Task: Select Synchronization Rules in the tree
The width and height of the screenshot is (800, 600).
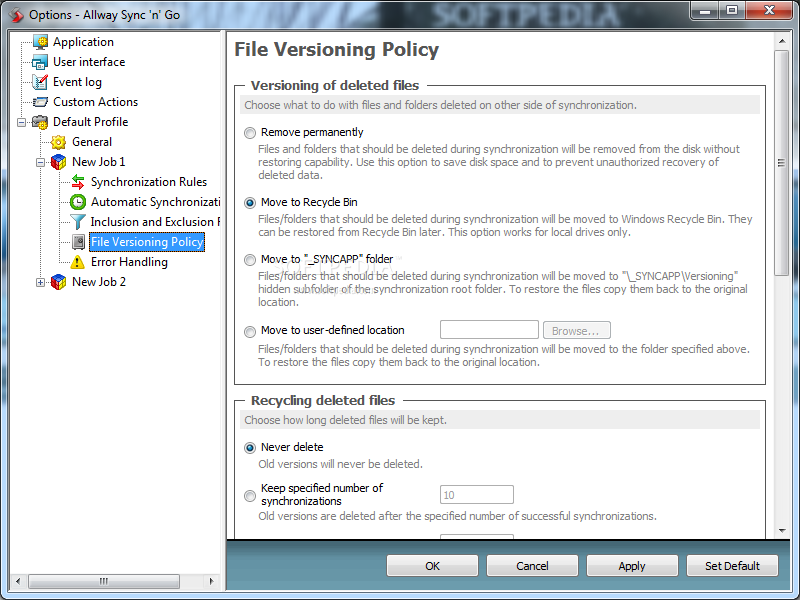Action: (x=148, y=182)
